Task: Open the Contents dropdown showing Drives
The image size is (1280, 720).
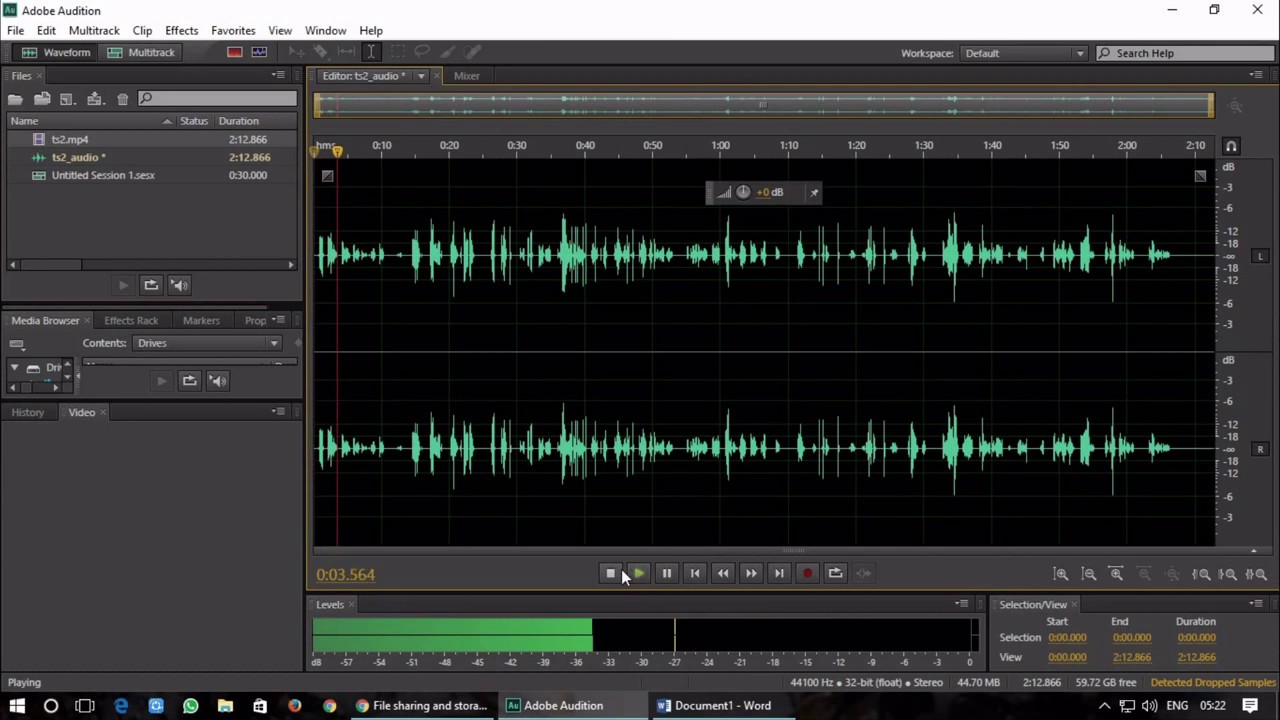Action: [x=208, y=343]
